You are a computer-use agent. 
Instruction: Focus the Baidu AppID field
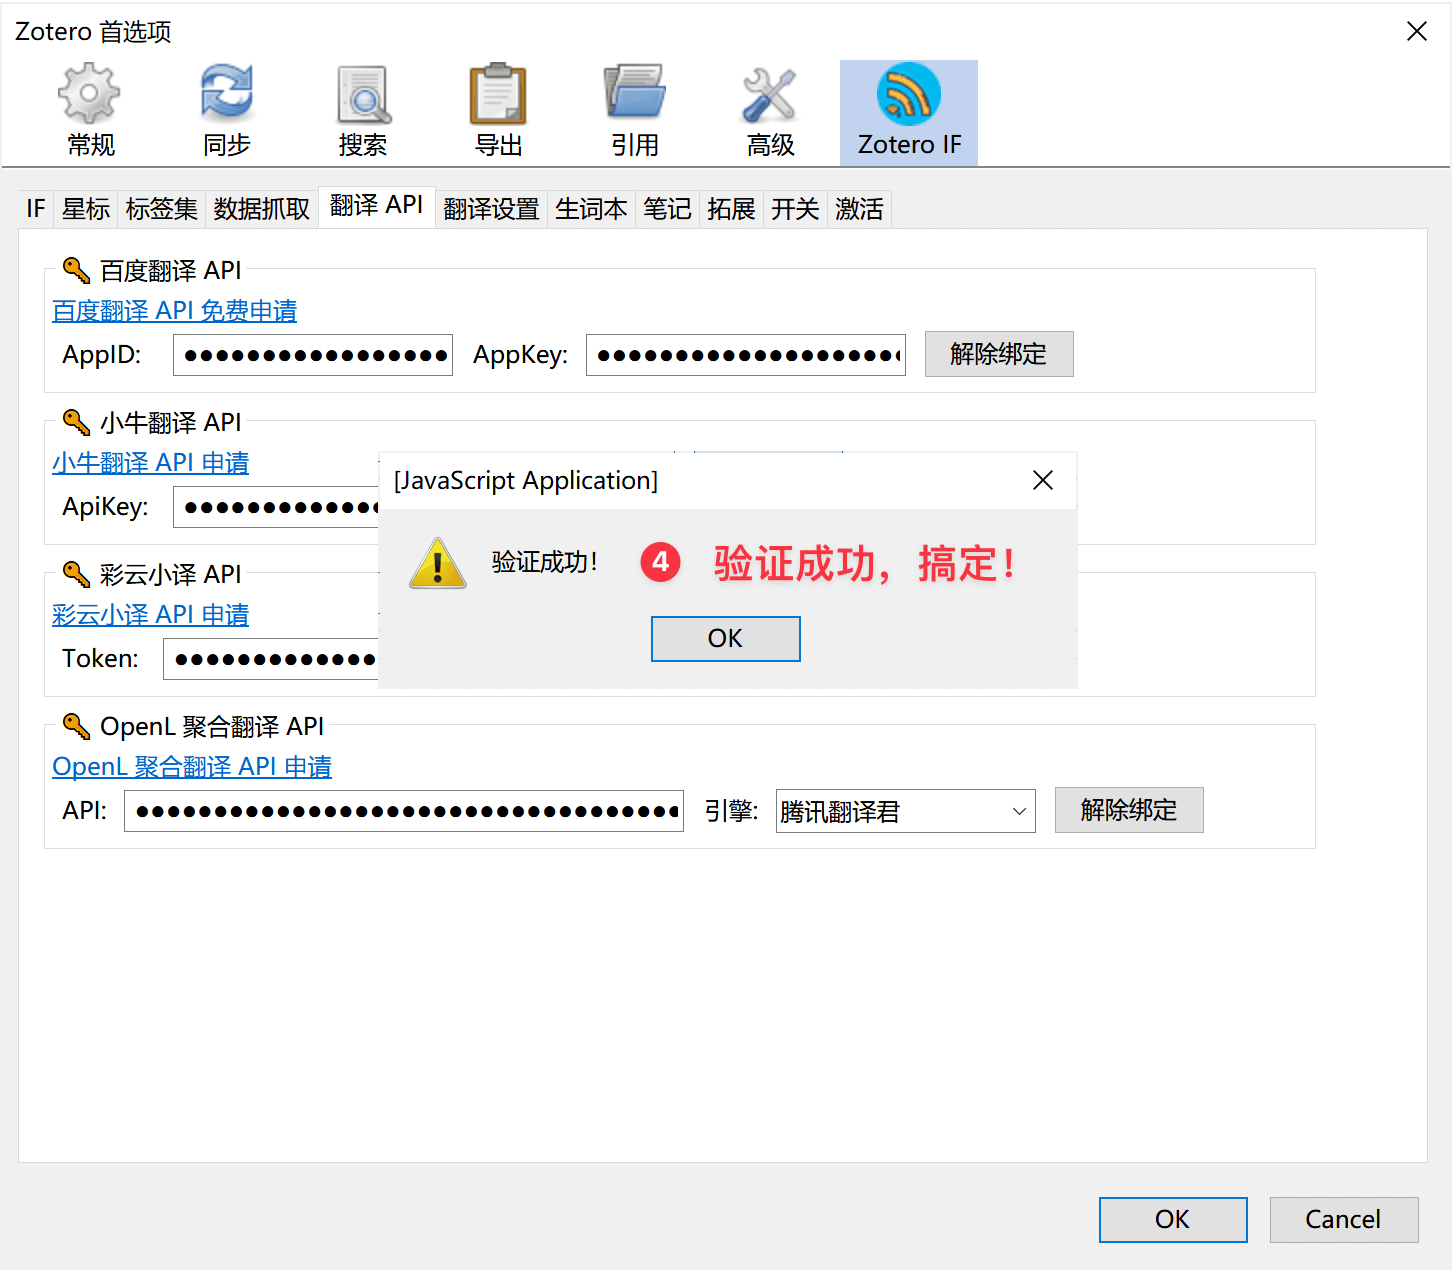(x=313, y=355)
